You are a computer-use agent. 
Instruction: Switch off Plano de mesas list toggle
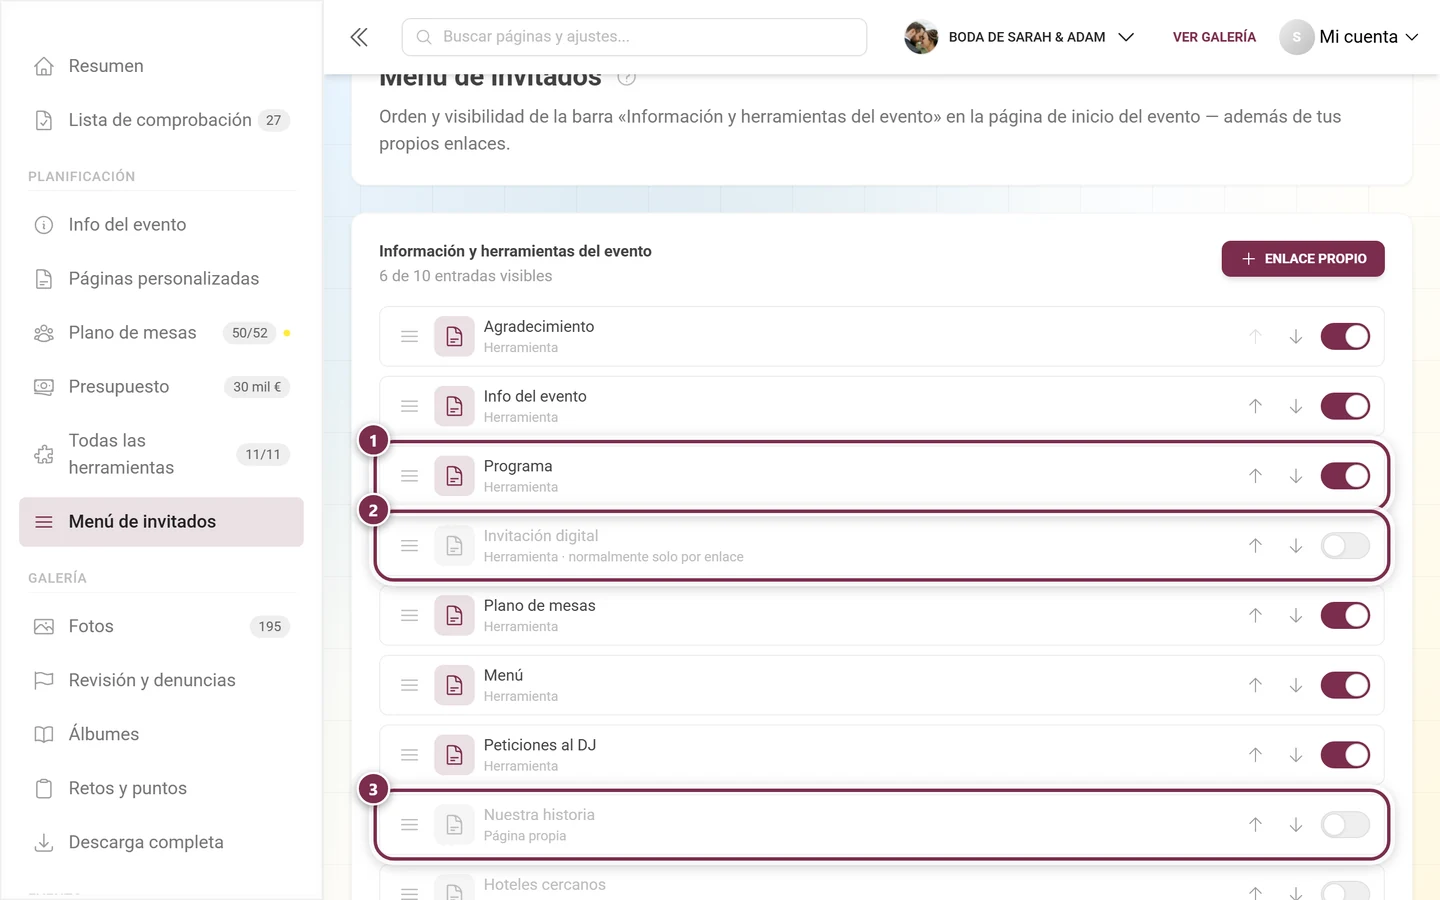(1345, 616)
